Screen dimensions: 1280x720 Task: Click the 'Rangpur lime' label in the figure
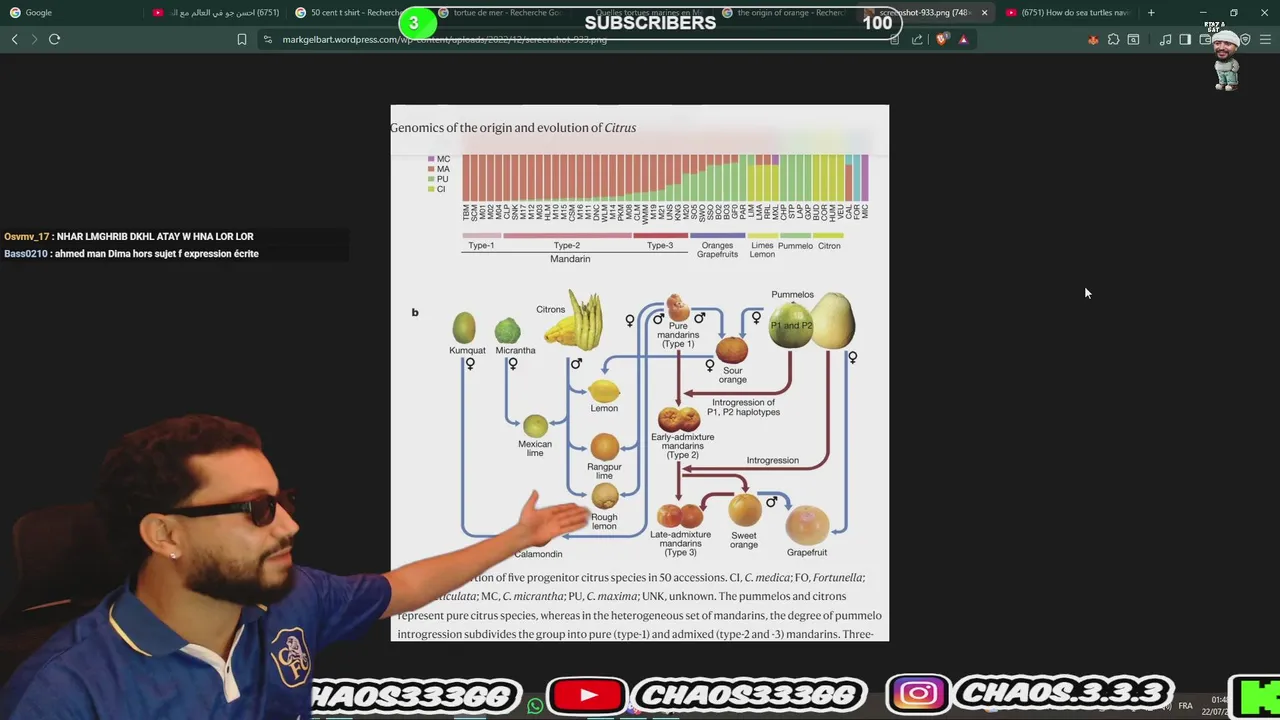tap(604, 471)
